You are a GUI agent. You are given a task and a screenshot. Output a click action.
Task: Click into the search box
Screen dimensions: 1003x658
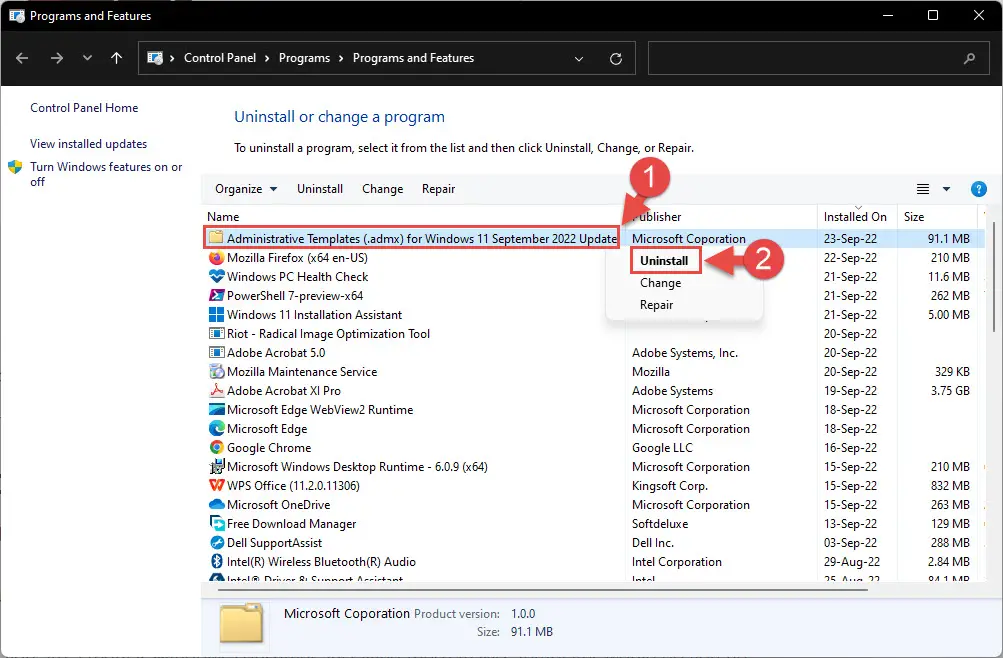(819, 58)
